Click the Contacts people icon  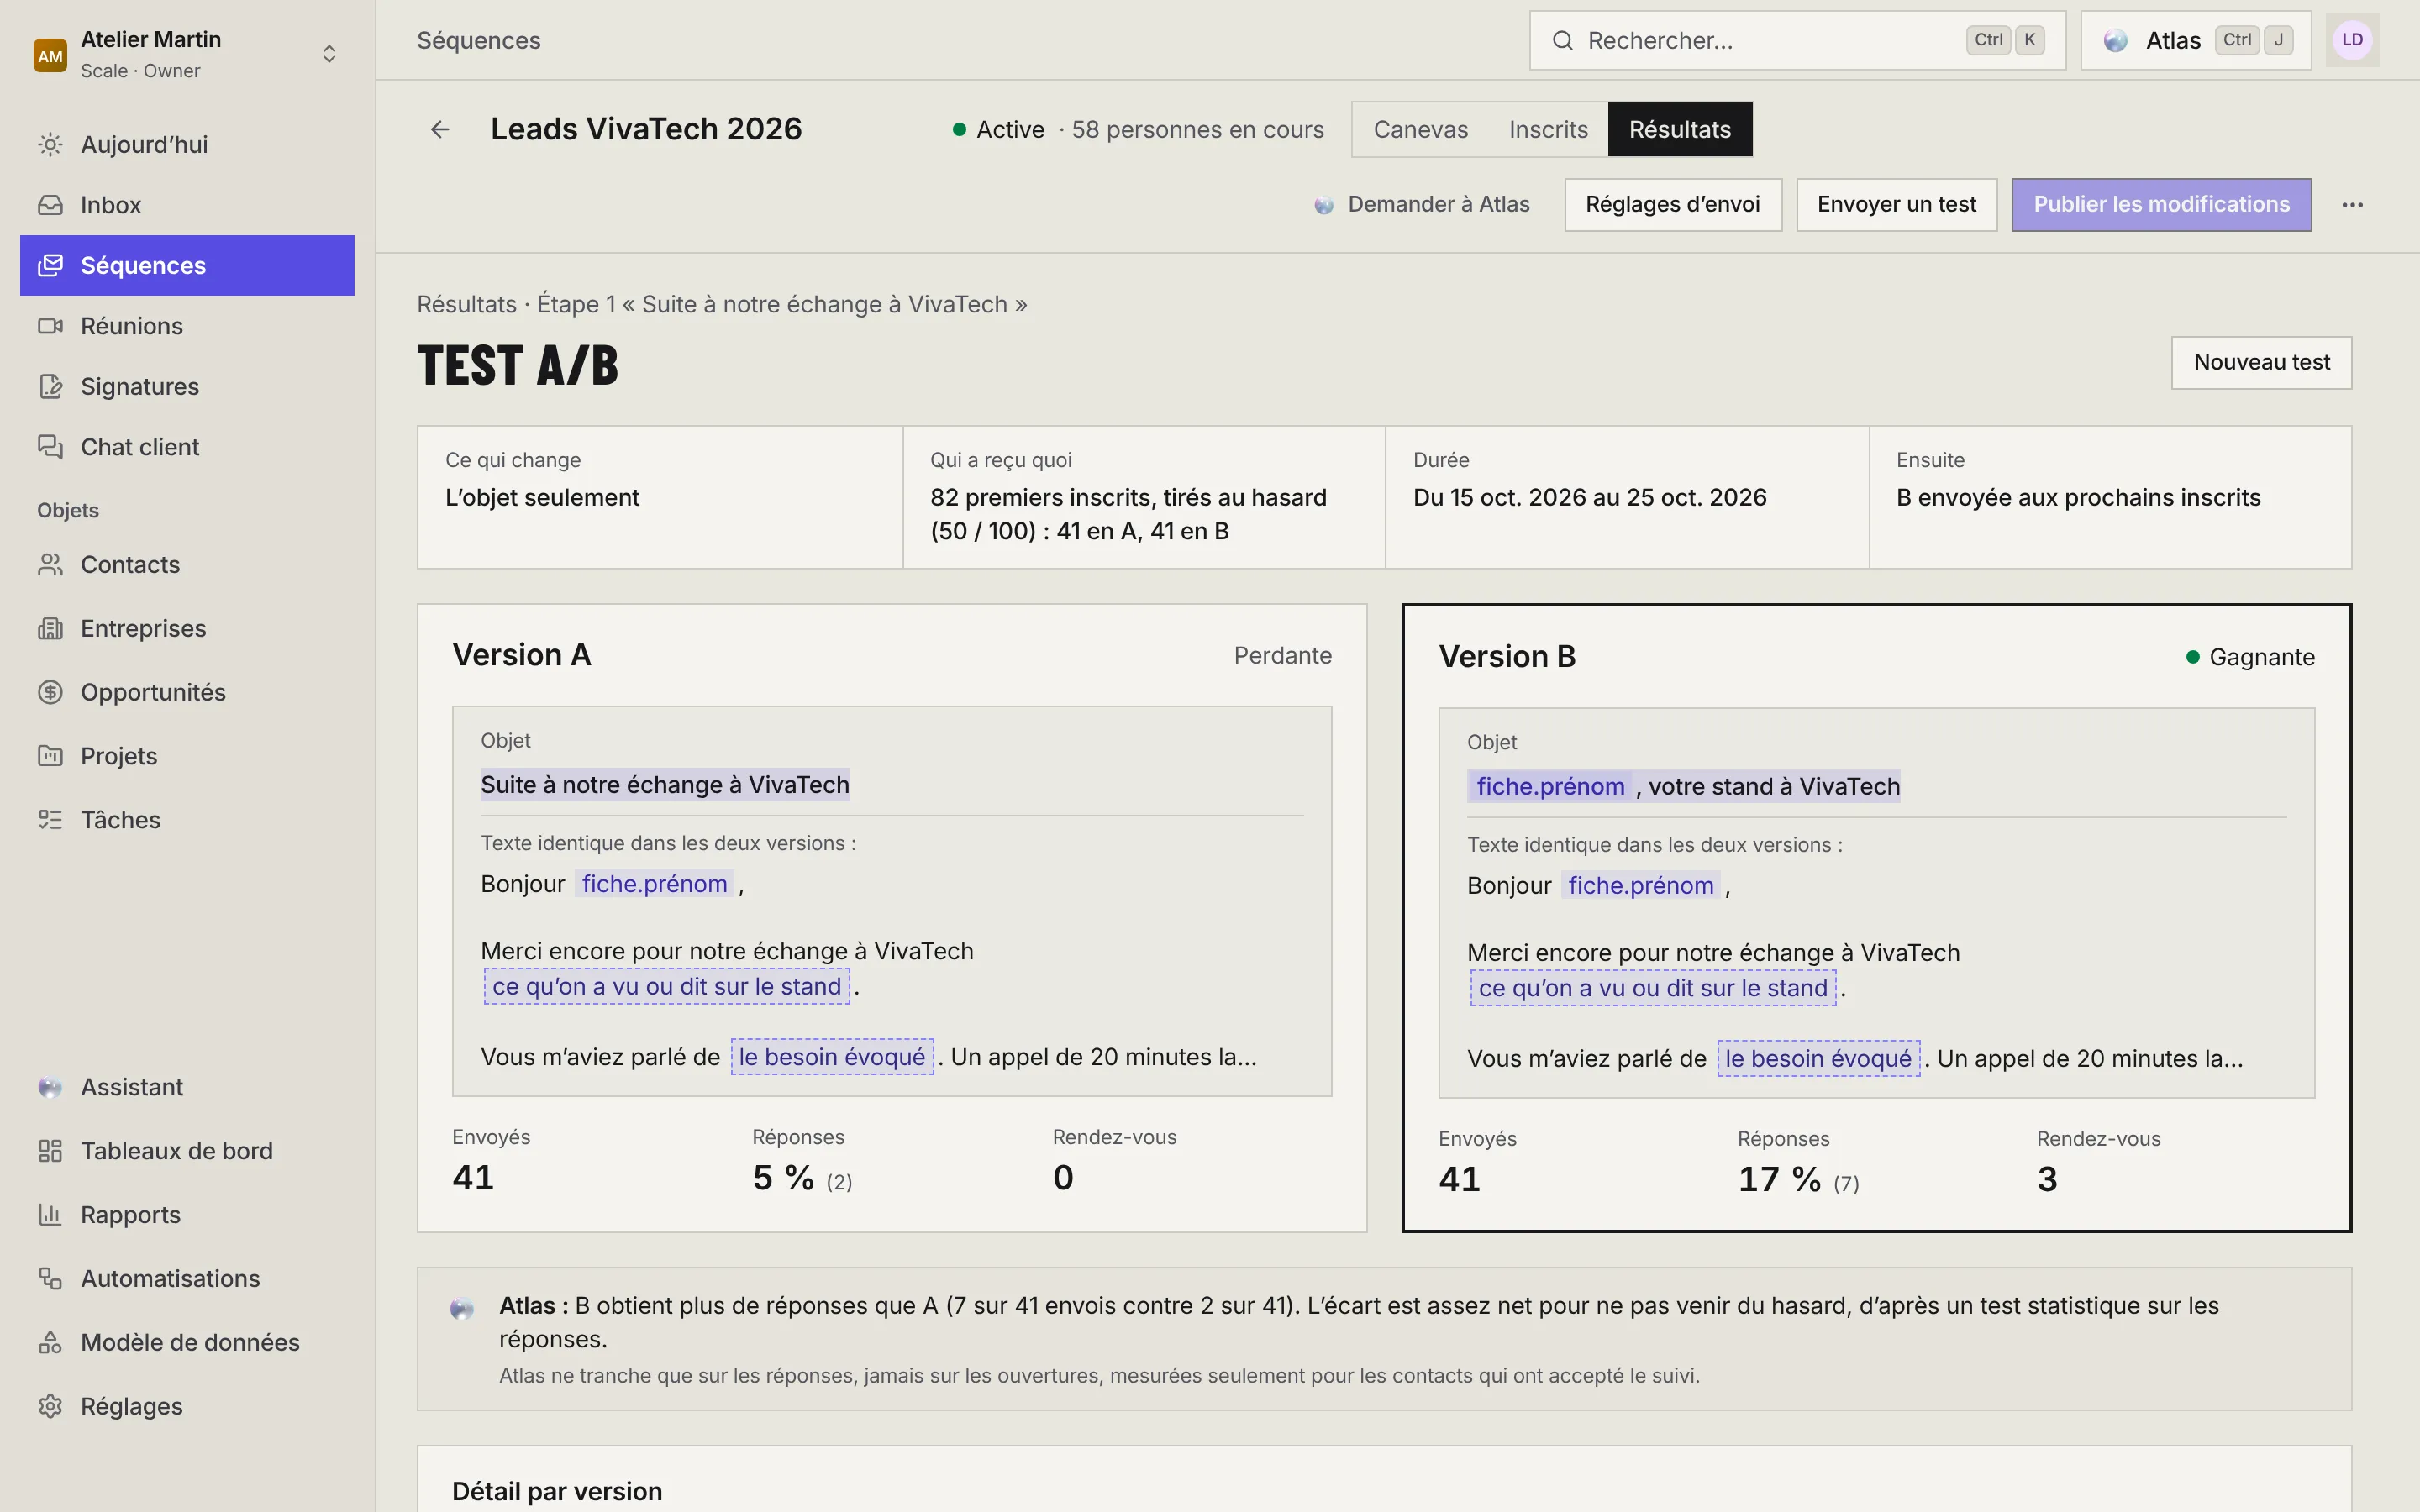pyautogui.click(x=50, y=565)
